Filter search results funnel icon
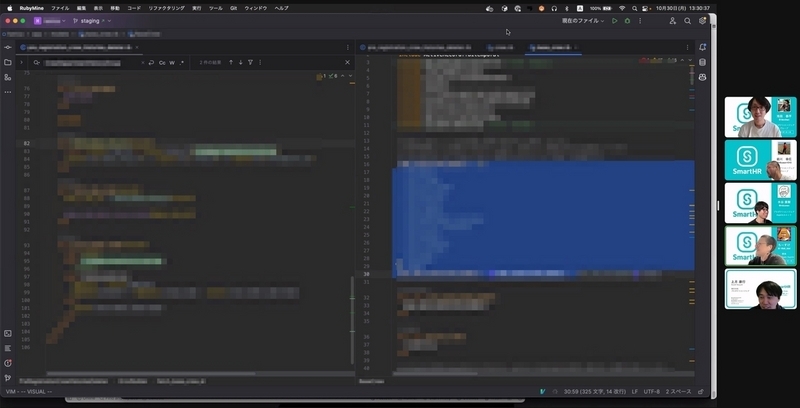The height and width of the screenshot is (408, 800). [x=250, y=62]
